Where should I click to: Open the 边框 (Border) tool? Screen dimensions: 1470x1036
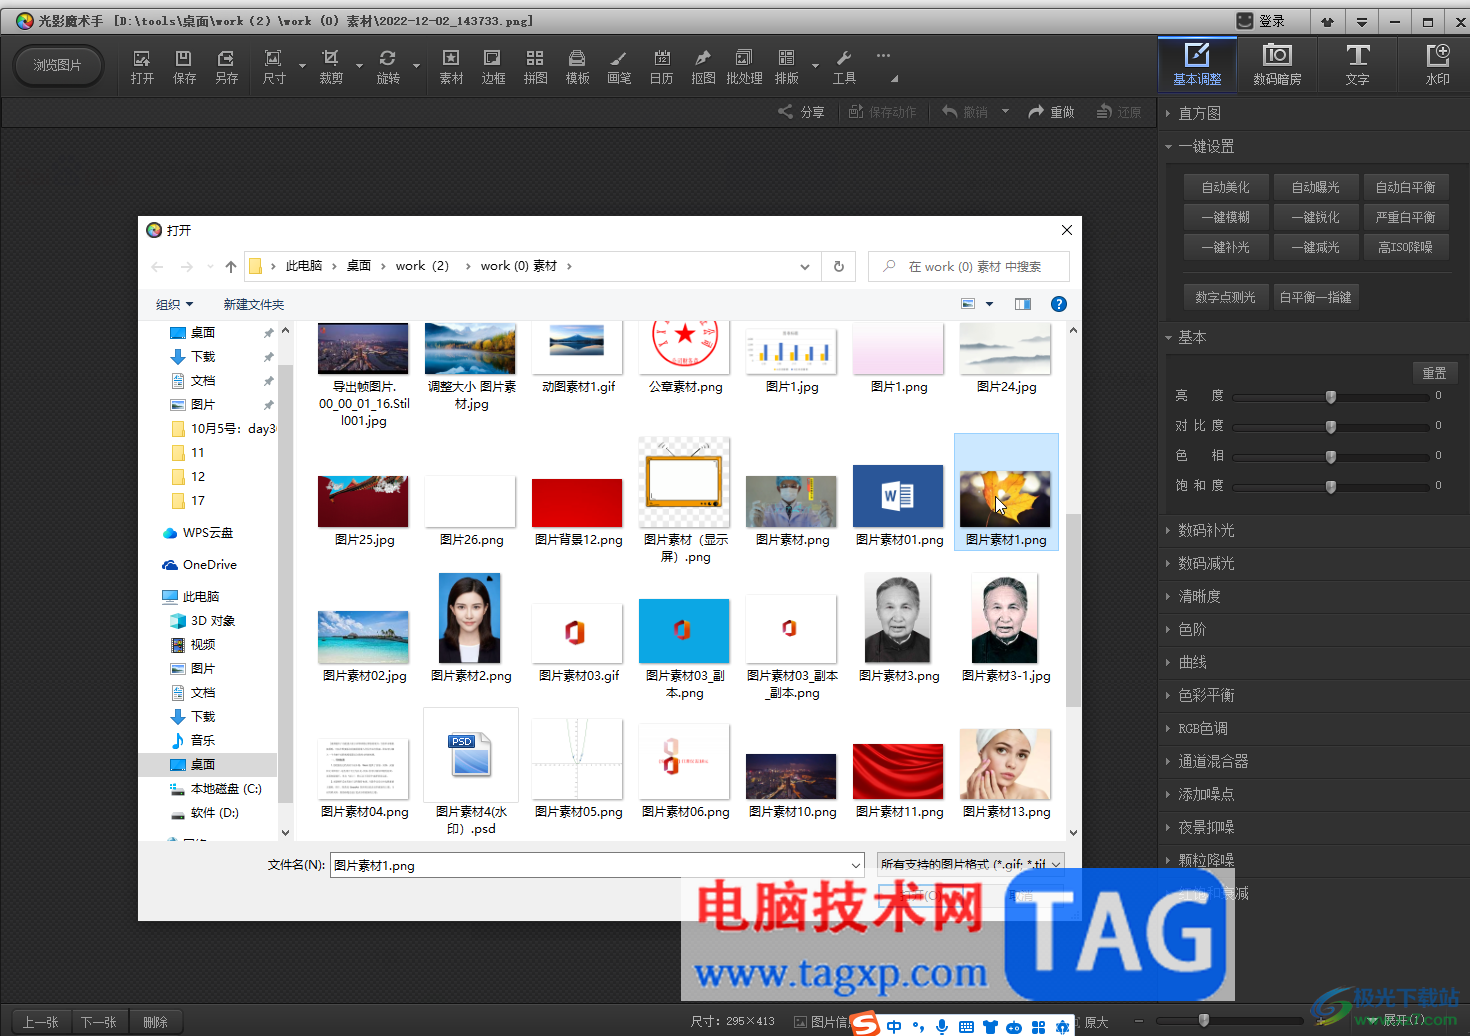pos(493,66)
